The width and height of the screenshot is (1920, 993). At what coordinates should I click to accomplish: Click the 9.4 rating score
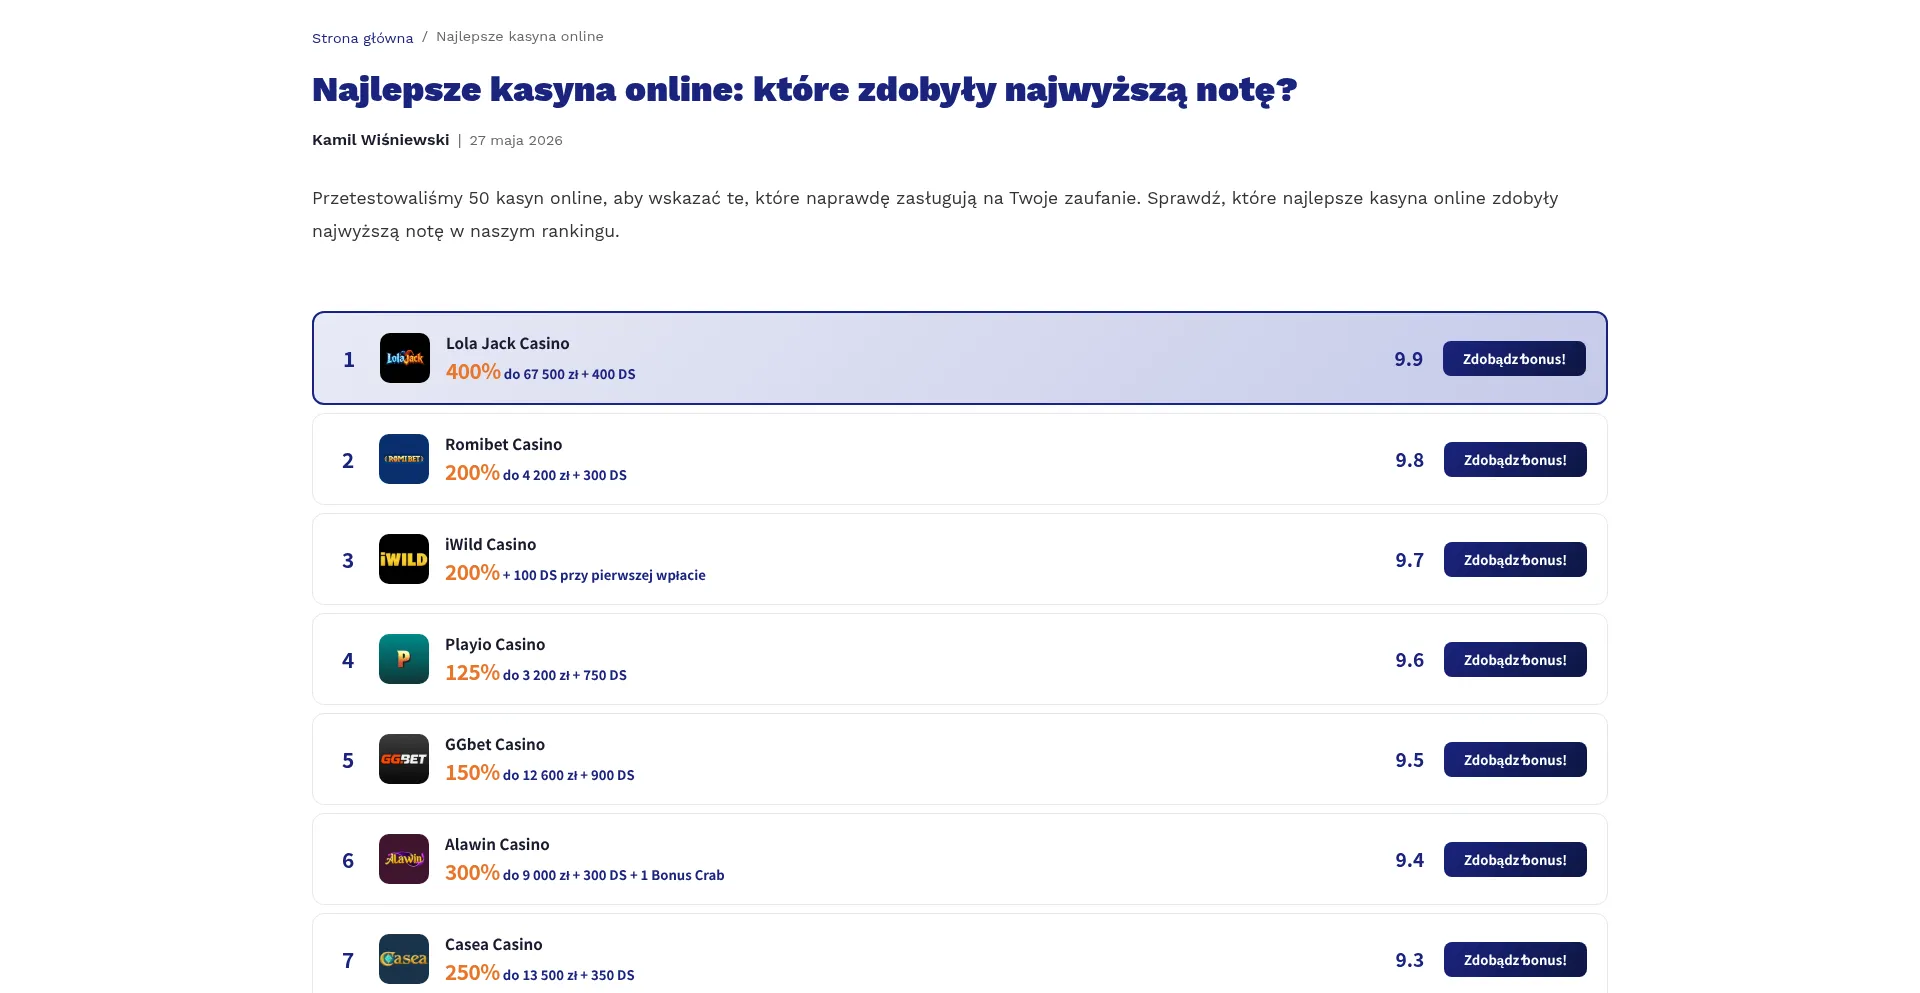click(x=1409, y=860)
